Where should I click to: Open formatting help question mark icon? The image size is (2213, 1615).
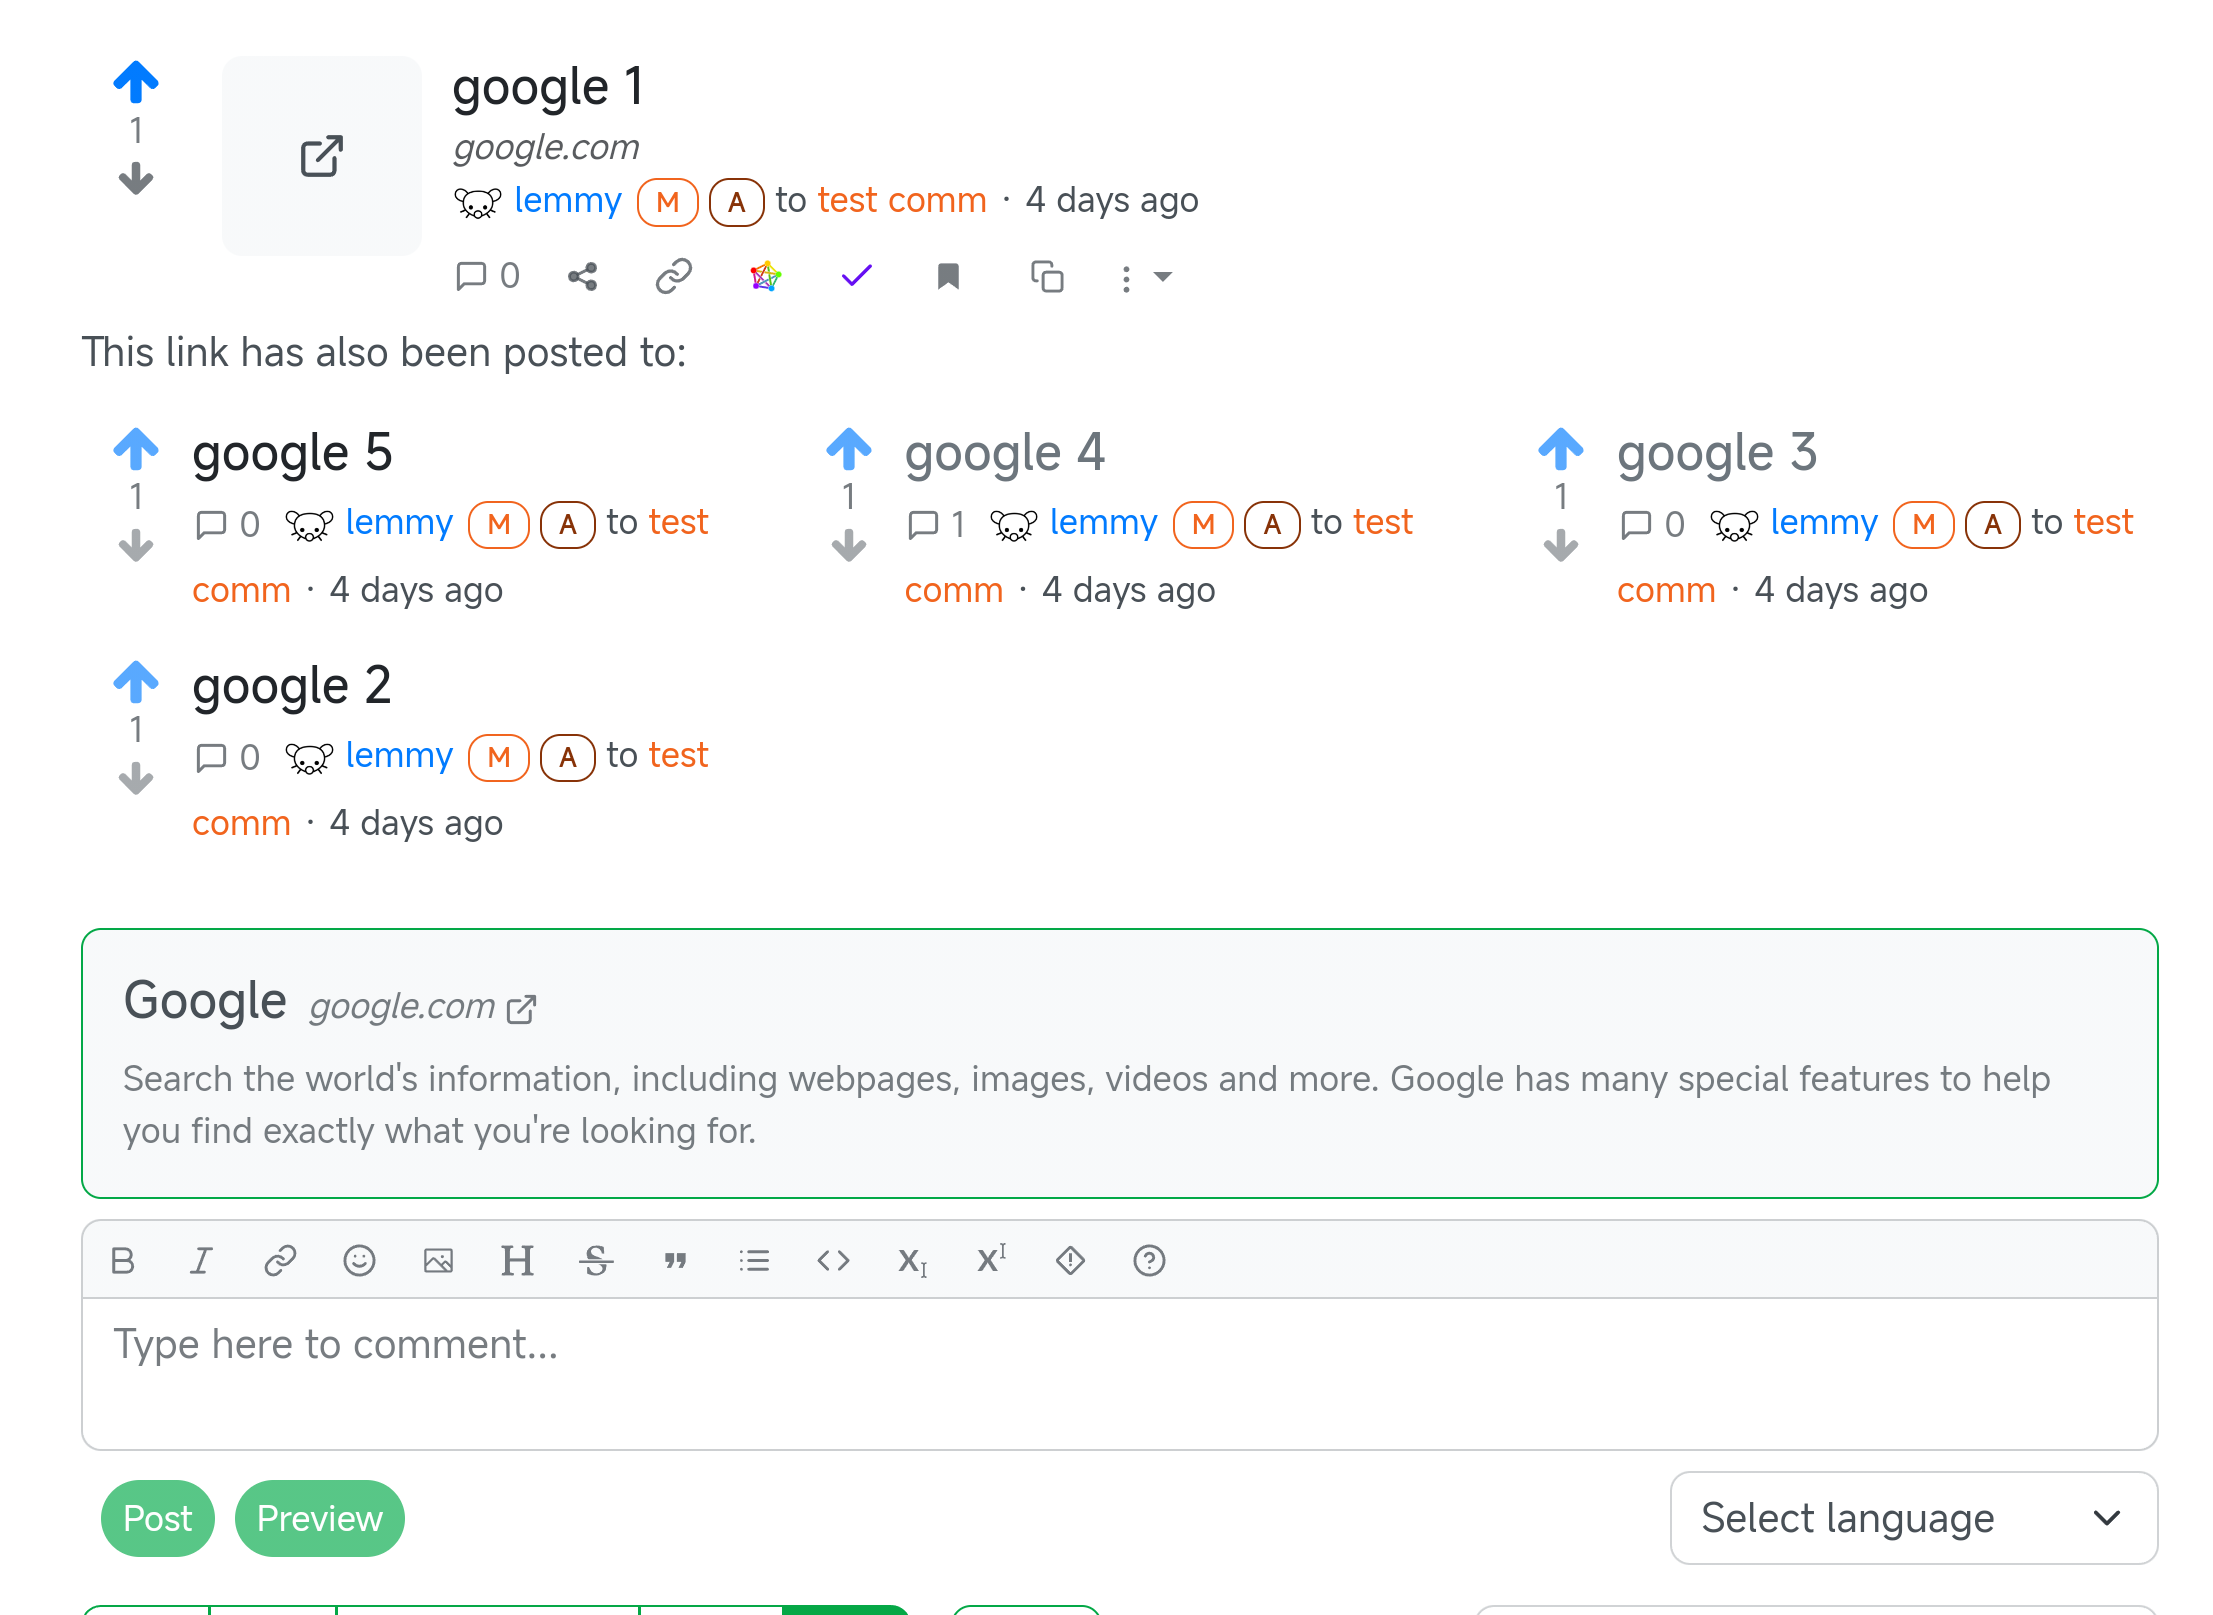[1149, 1260]
